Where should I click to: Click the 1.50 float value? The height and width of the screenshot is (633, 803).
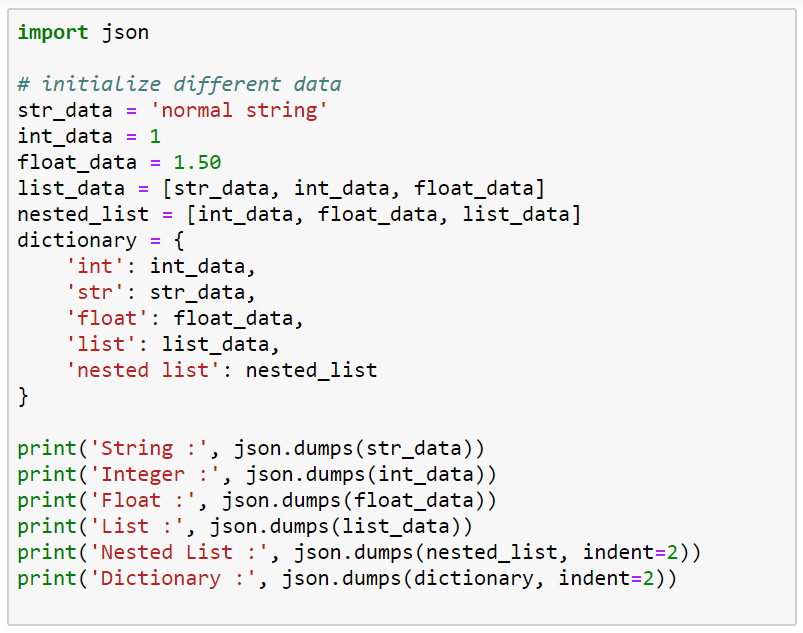[x=197, y=162]
